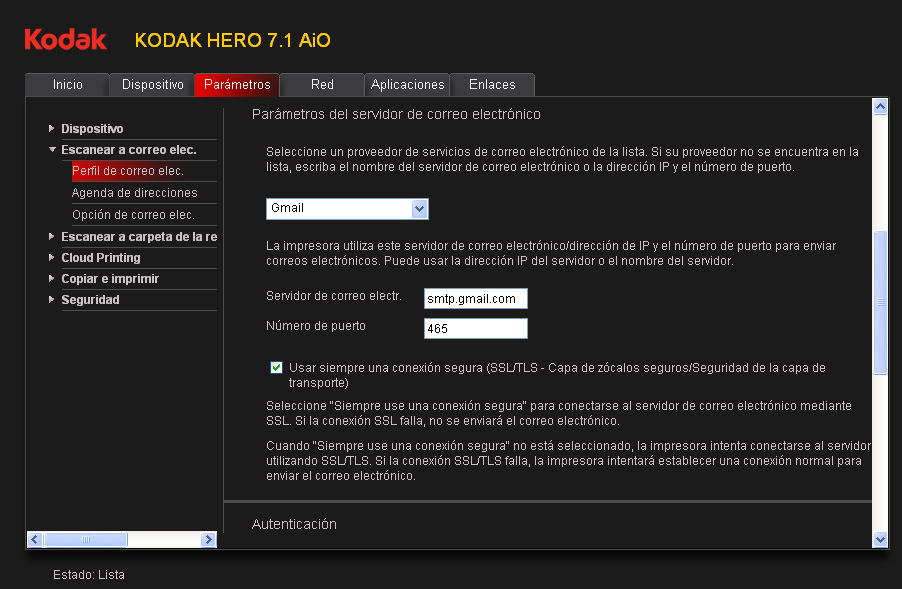Open Cloud Printing section
Viewport: 902px width, 589px height.
[101, 258]
